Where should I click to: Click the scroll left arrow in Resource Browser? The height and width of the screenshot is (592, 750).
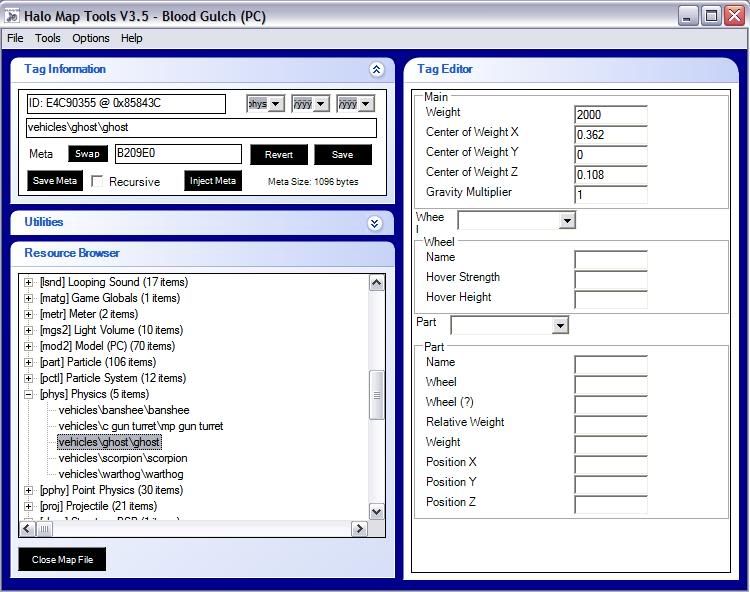click(27, 529)
